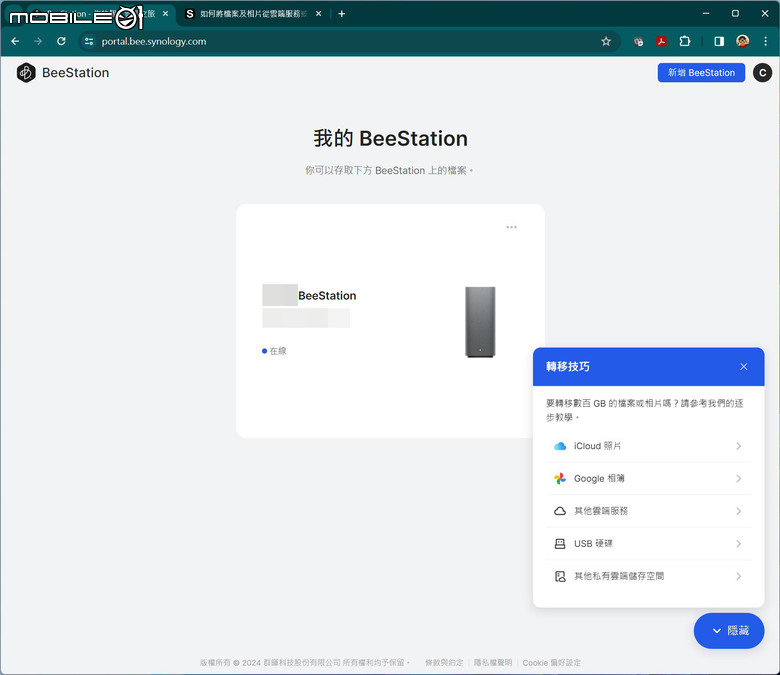Click the extension icon left of Acrobat

638,41
